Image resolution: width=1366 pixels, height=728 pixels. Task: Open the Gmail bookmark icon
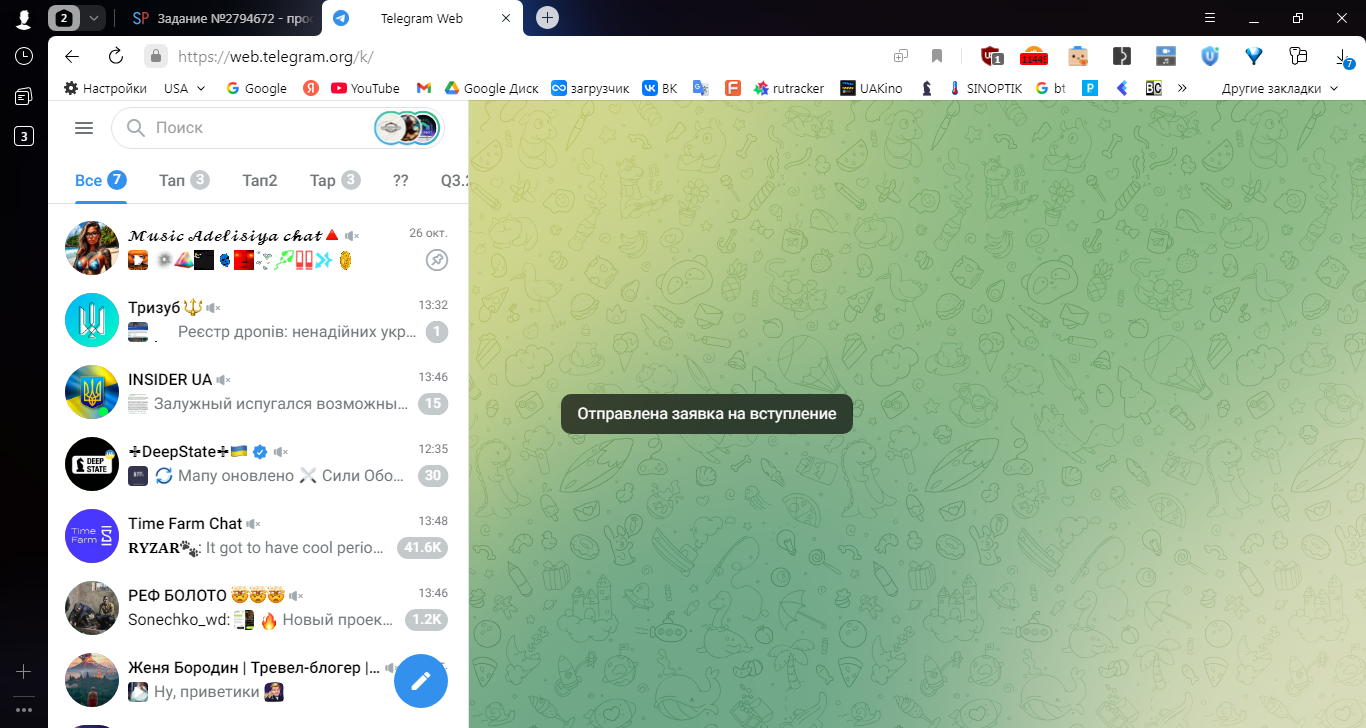pos(423,88)
